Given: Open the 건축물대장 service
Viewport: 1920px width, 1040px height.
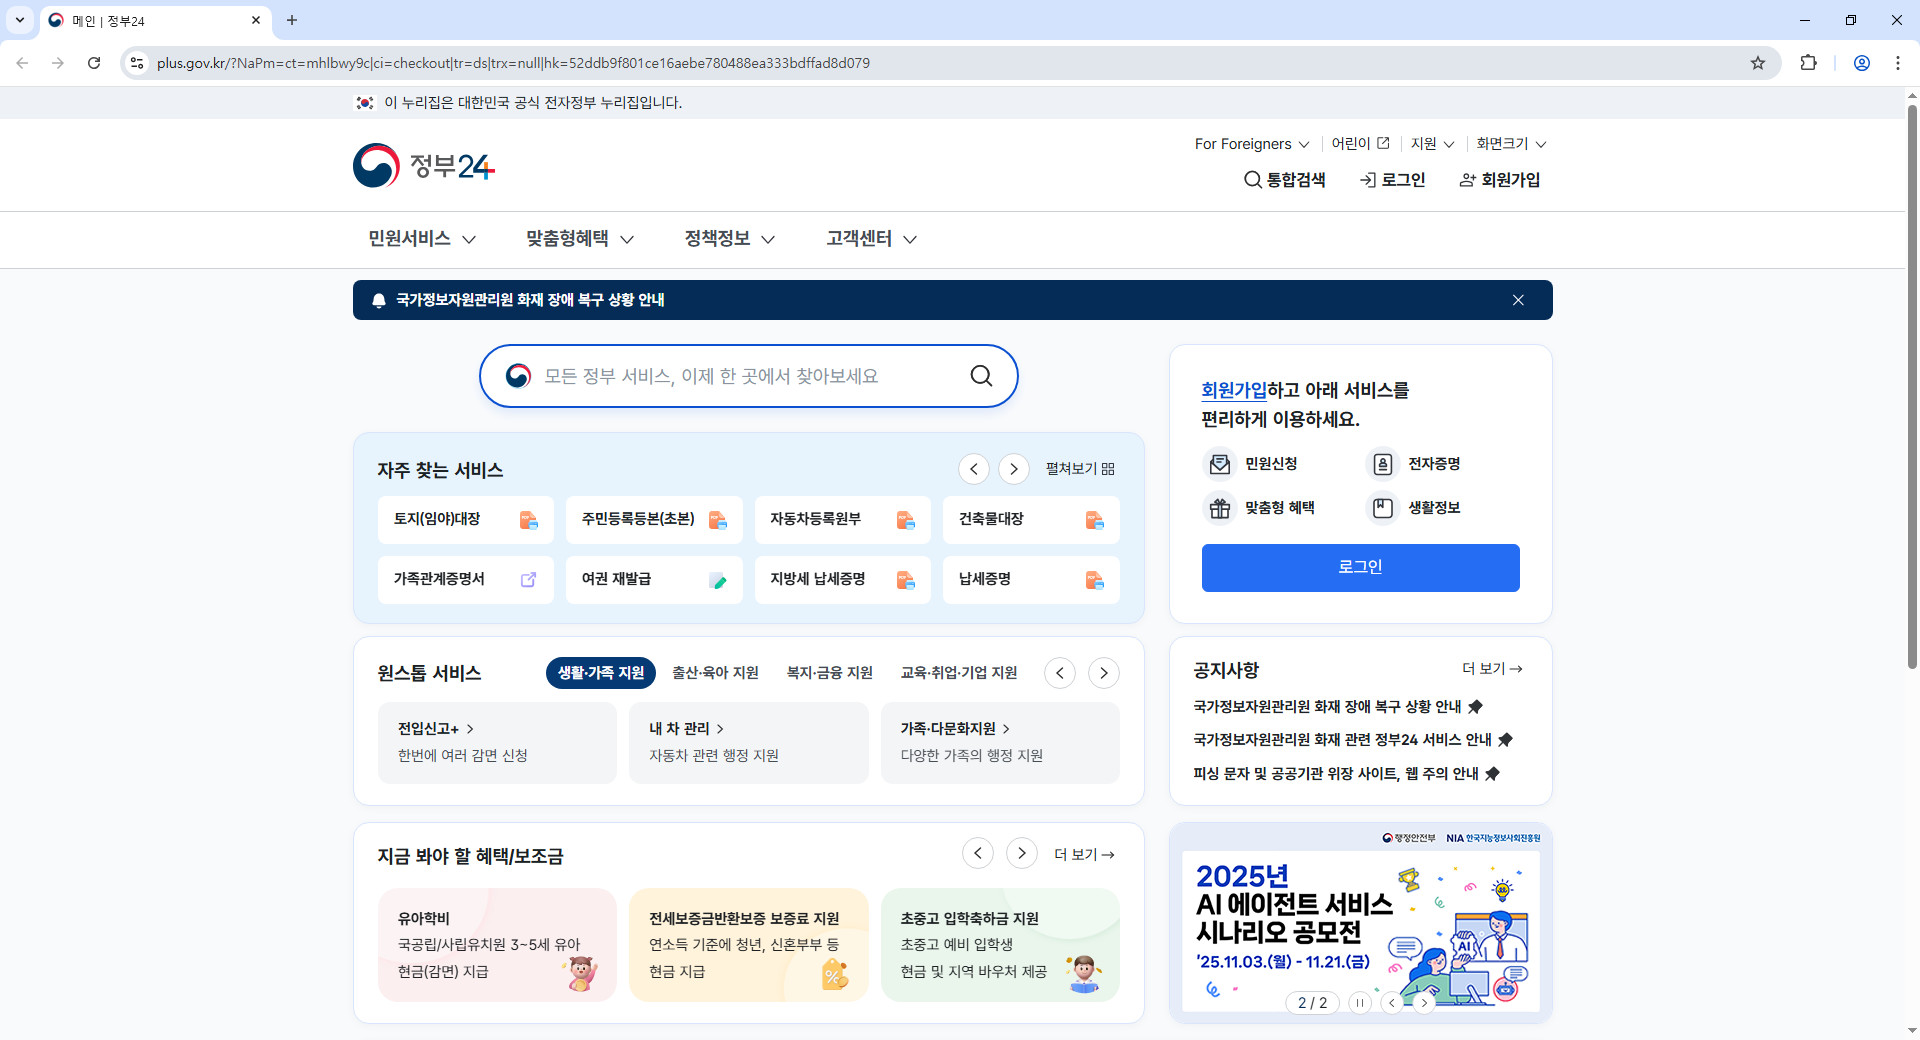Looking at the screenshot, I should pyautogui.click(x=1031, y=520).
